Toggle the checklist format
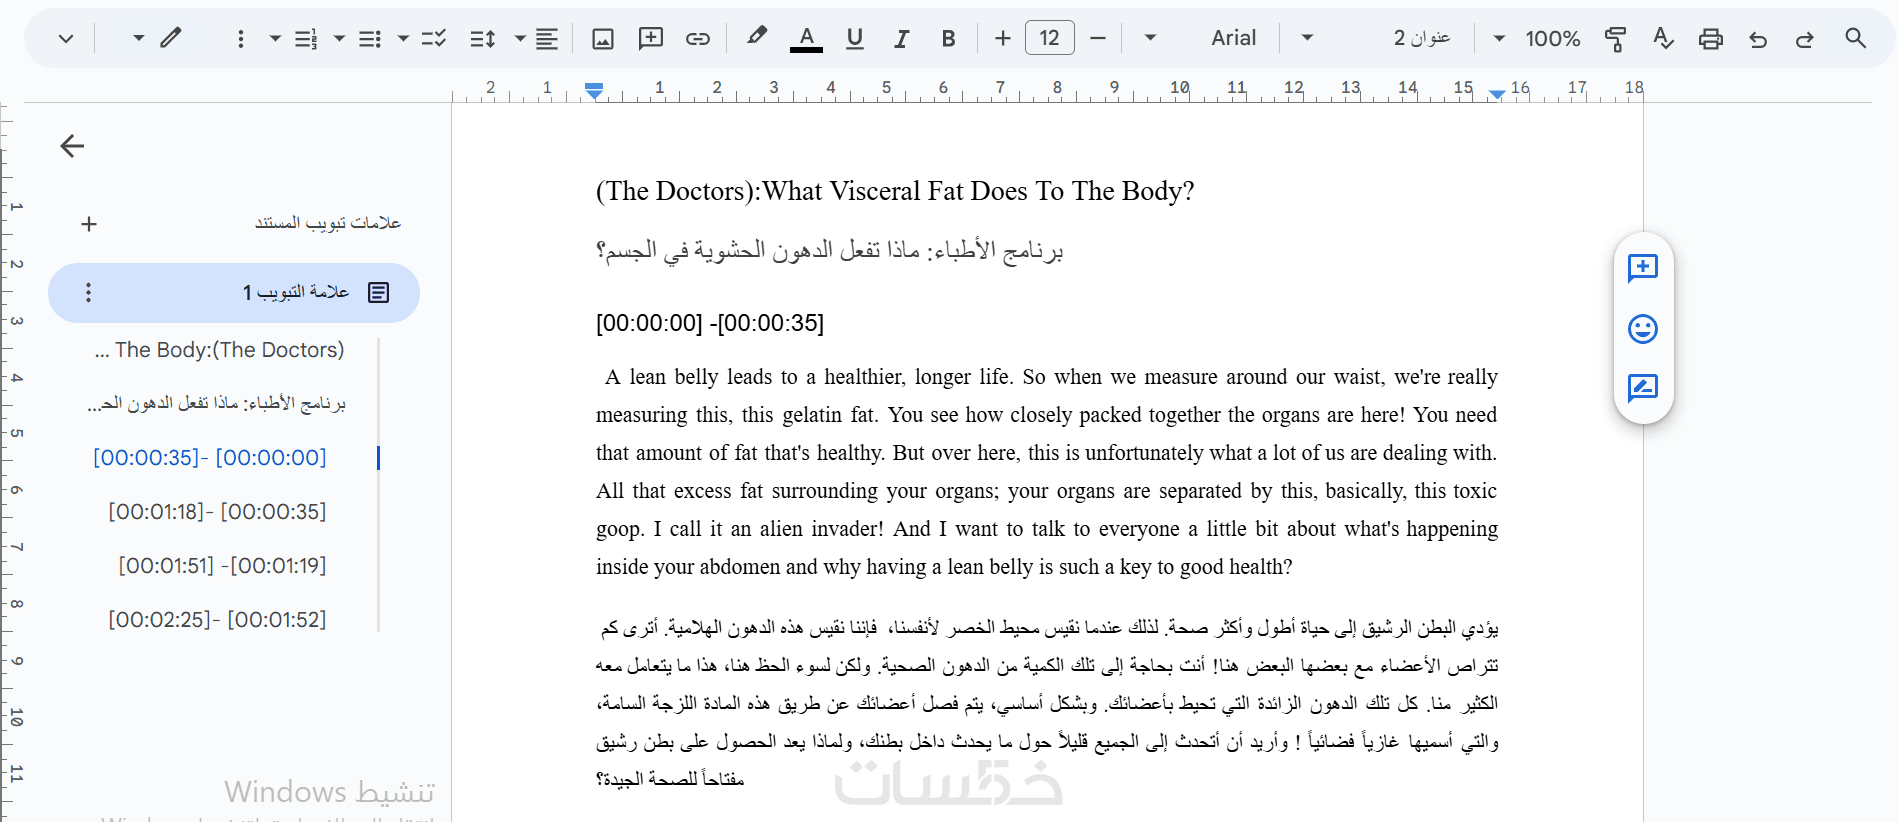Image resolution: width=1898 pixels, height=822 pixels. [x=434, y=39]
